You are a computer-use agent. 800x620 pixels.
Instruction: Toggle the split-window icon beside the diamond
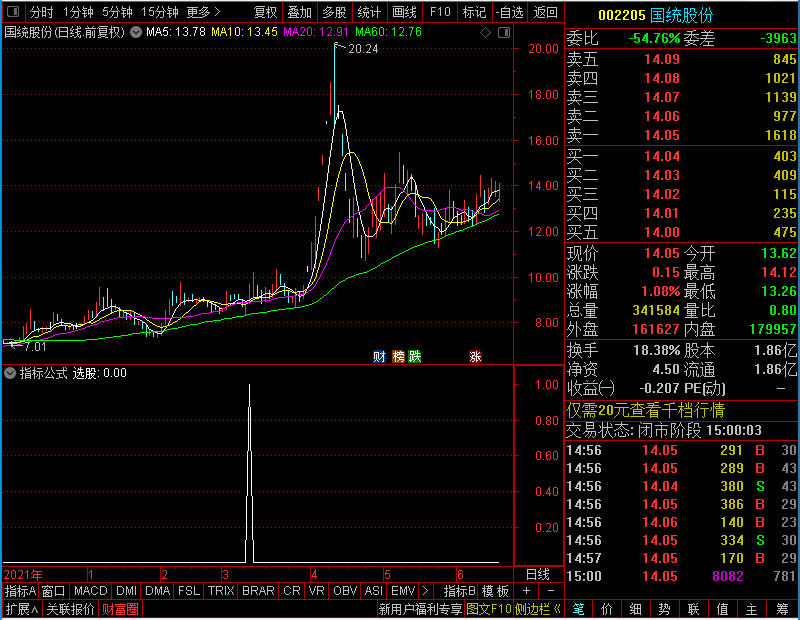click(504, 33)
